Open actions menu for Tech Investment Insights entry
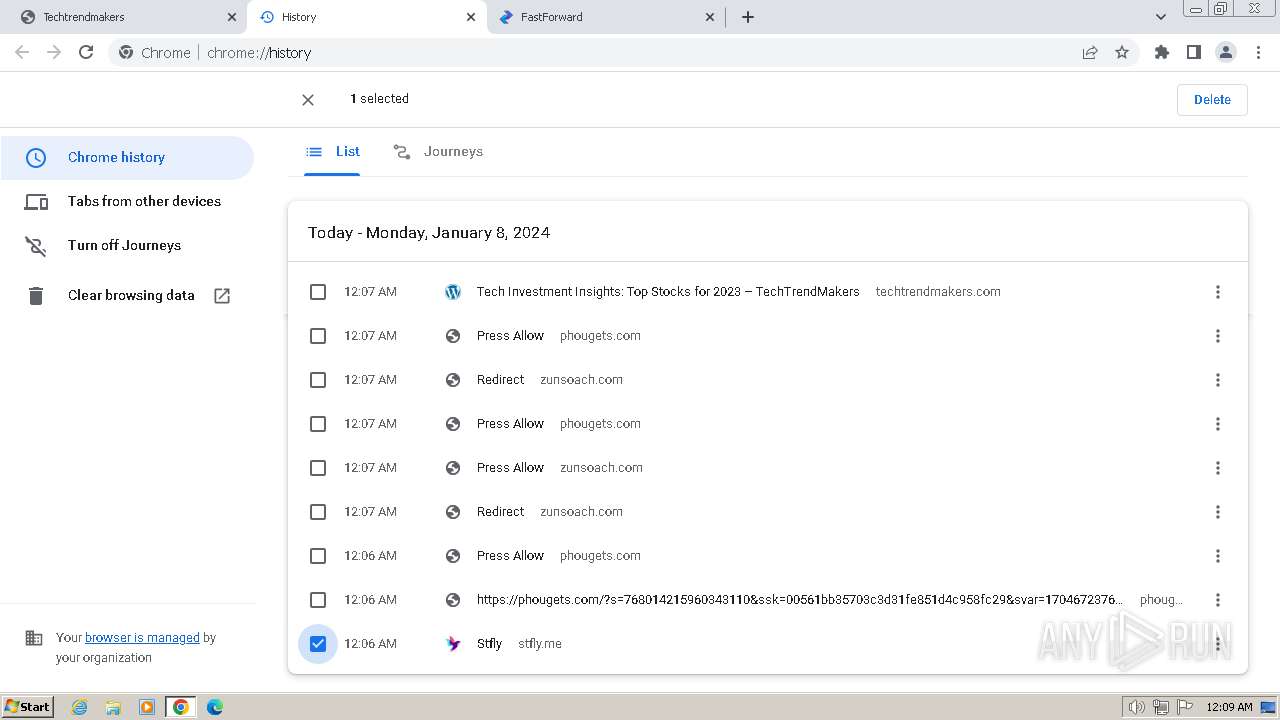The image size is (1280, 720). click(1217, 292)
